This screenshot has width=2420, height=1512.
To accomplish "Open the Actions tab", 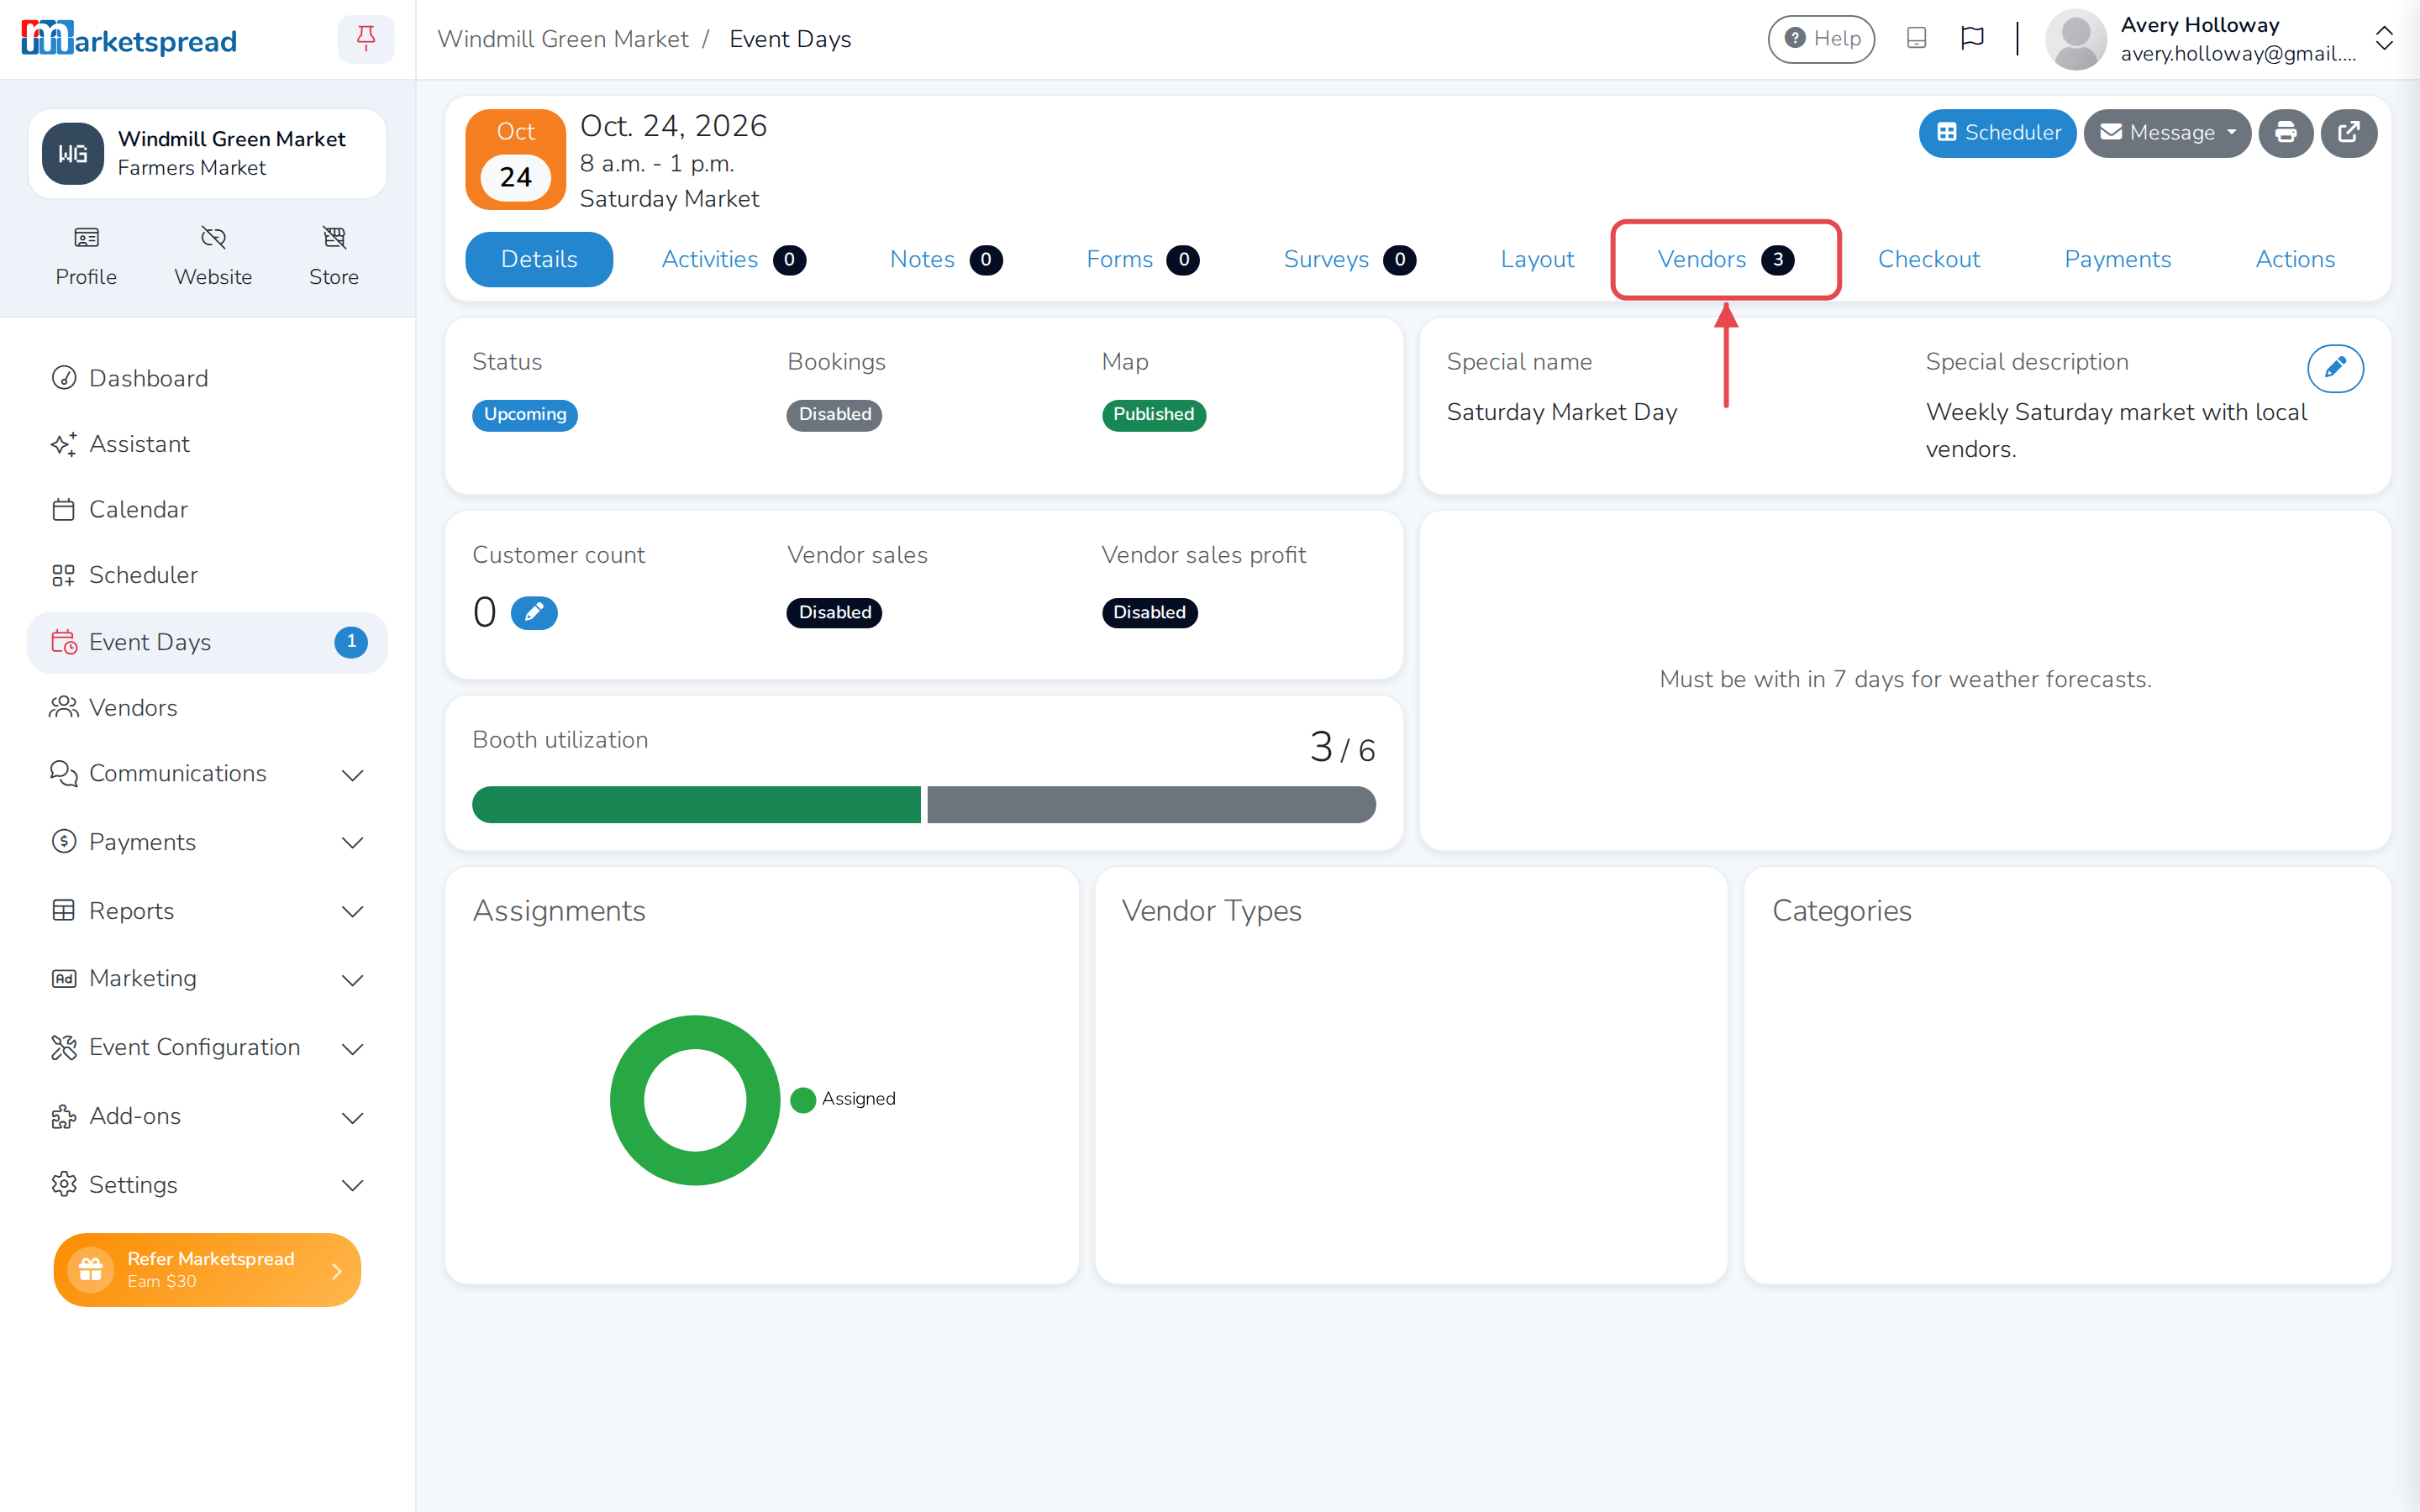I will pyautogui.click(x=2295, y=260).
